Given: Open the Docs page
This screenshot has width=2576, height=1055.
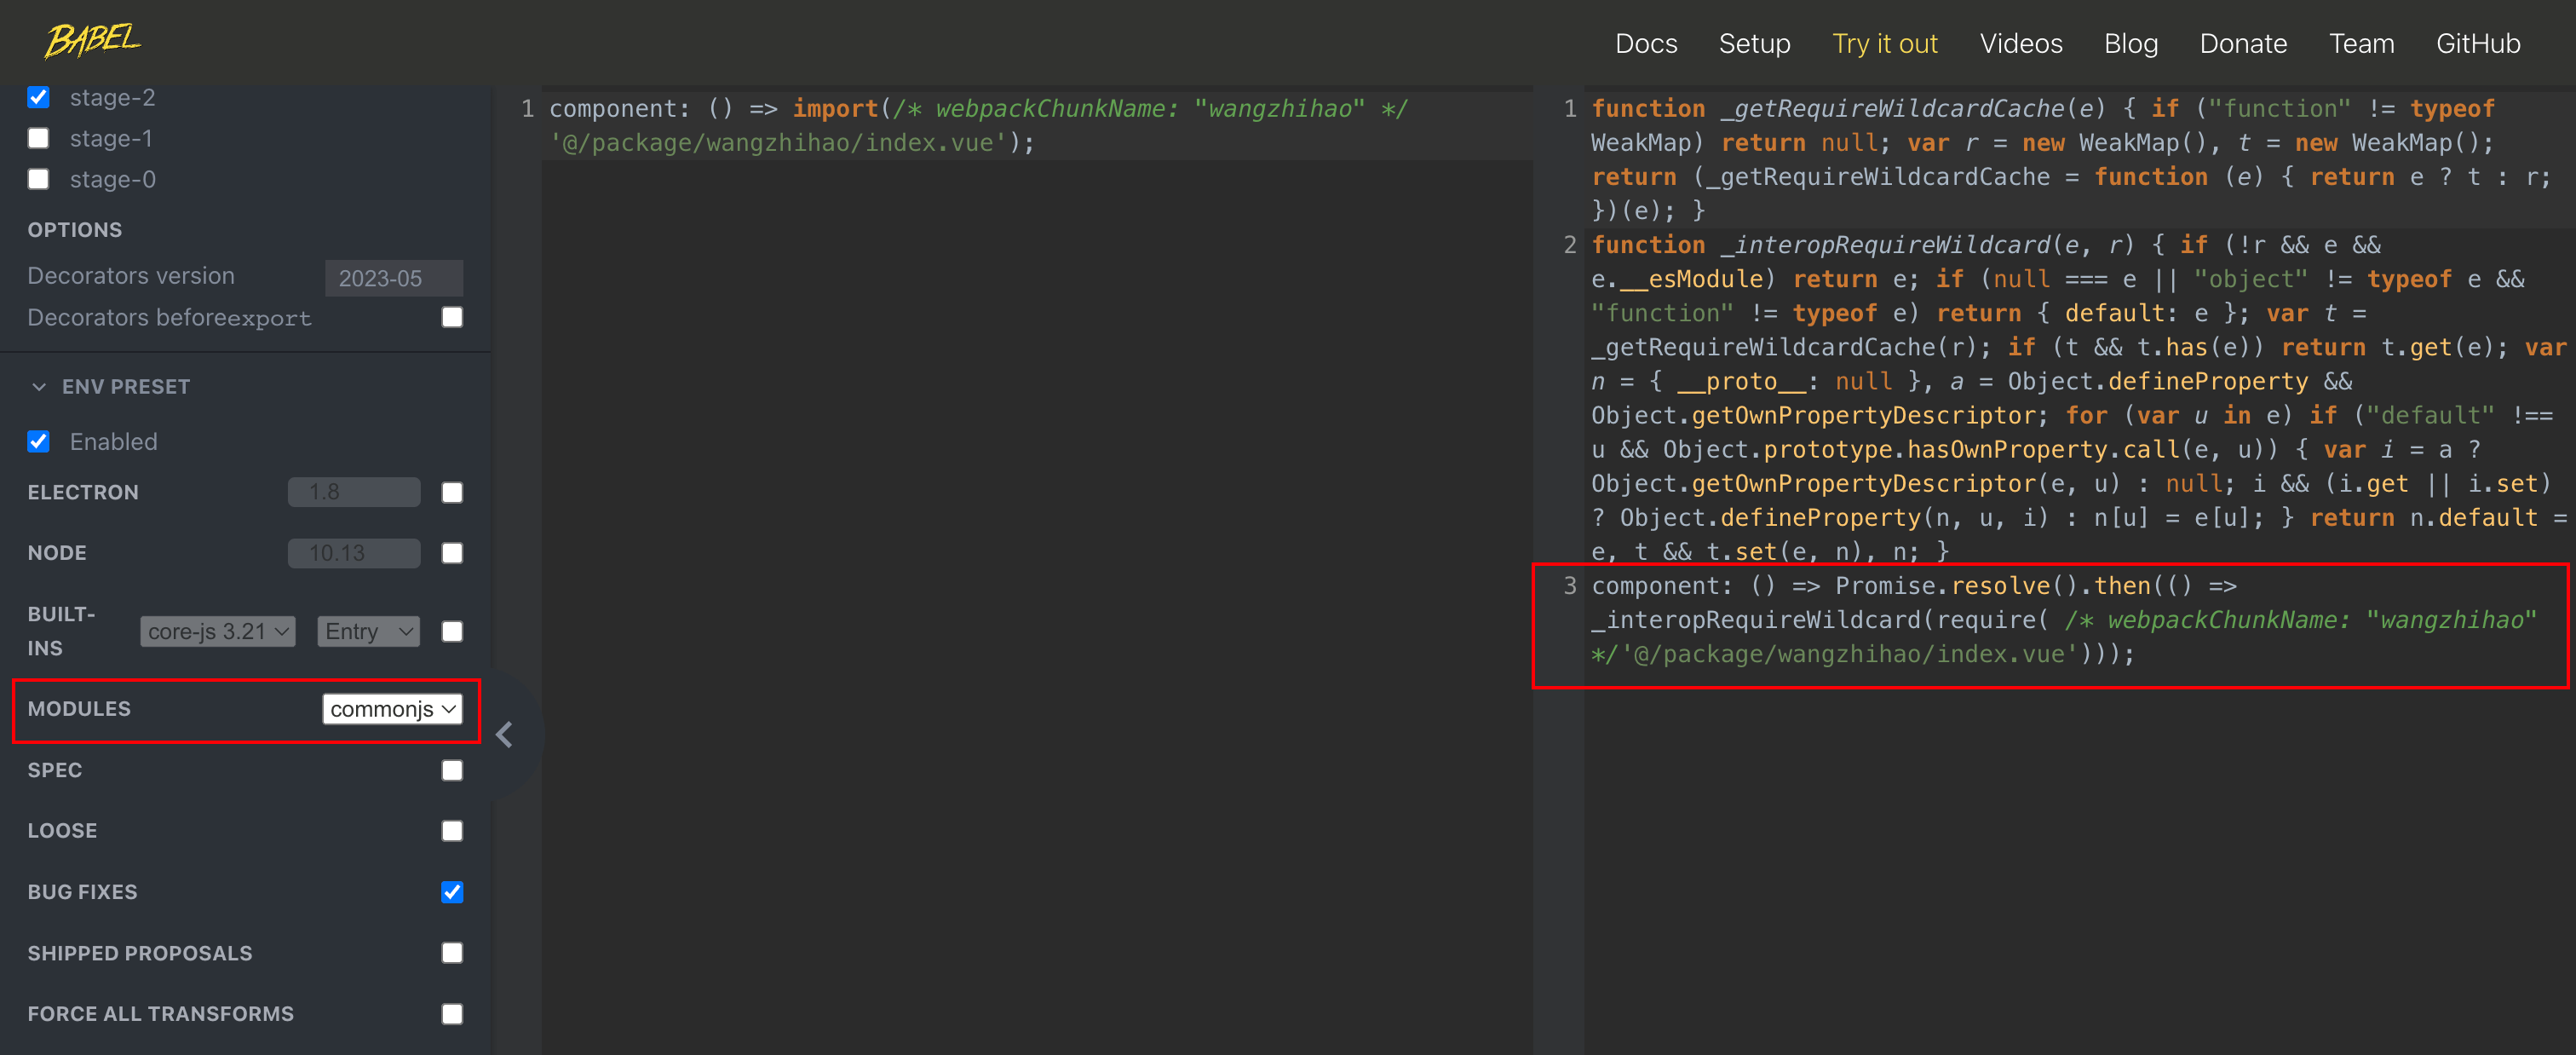Looking at the screenshot, I should point(1645,44).
